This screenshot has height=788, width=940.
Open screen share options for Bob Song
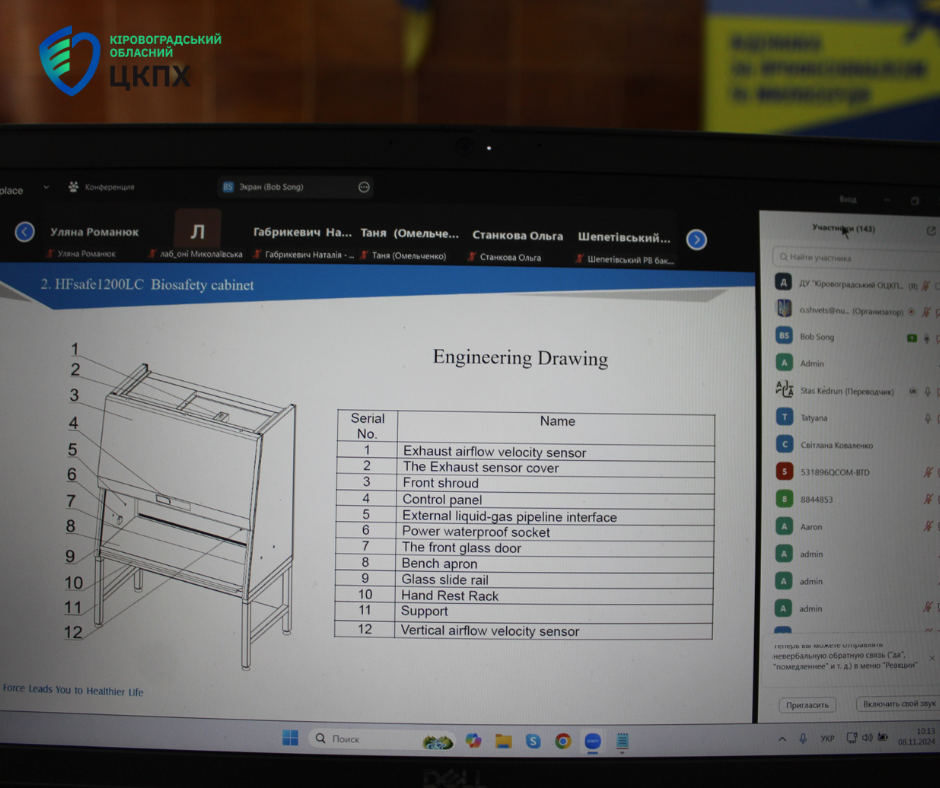[x=364, y=187]
